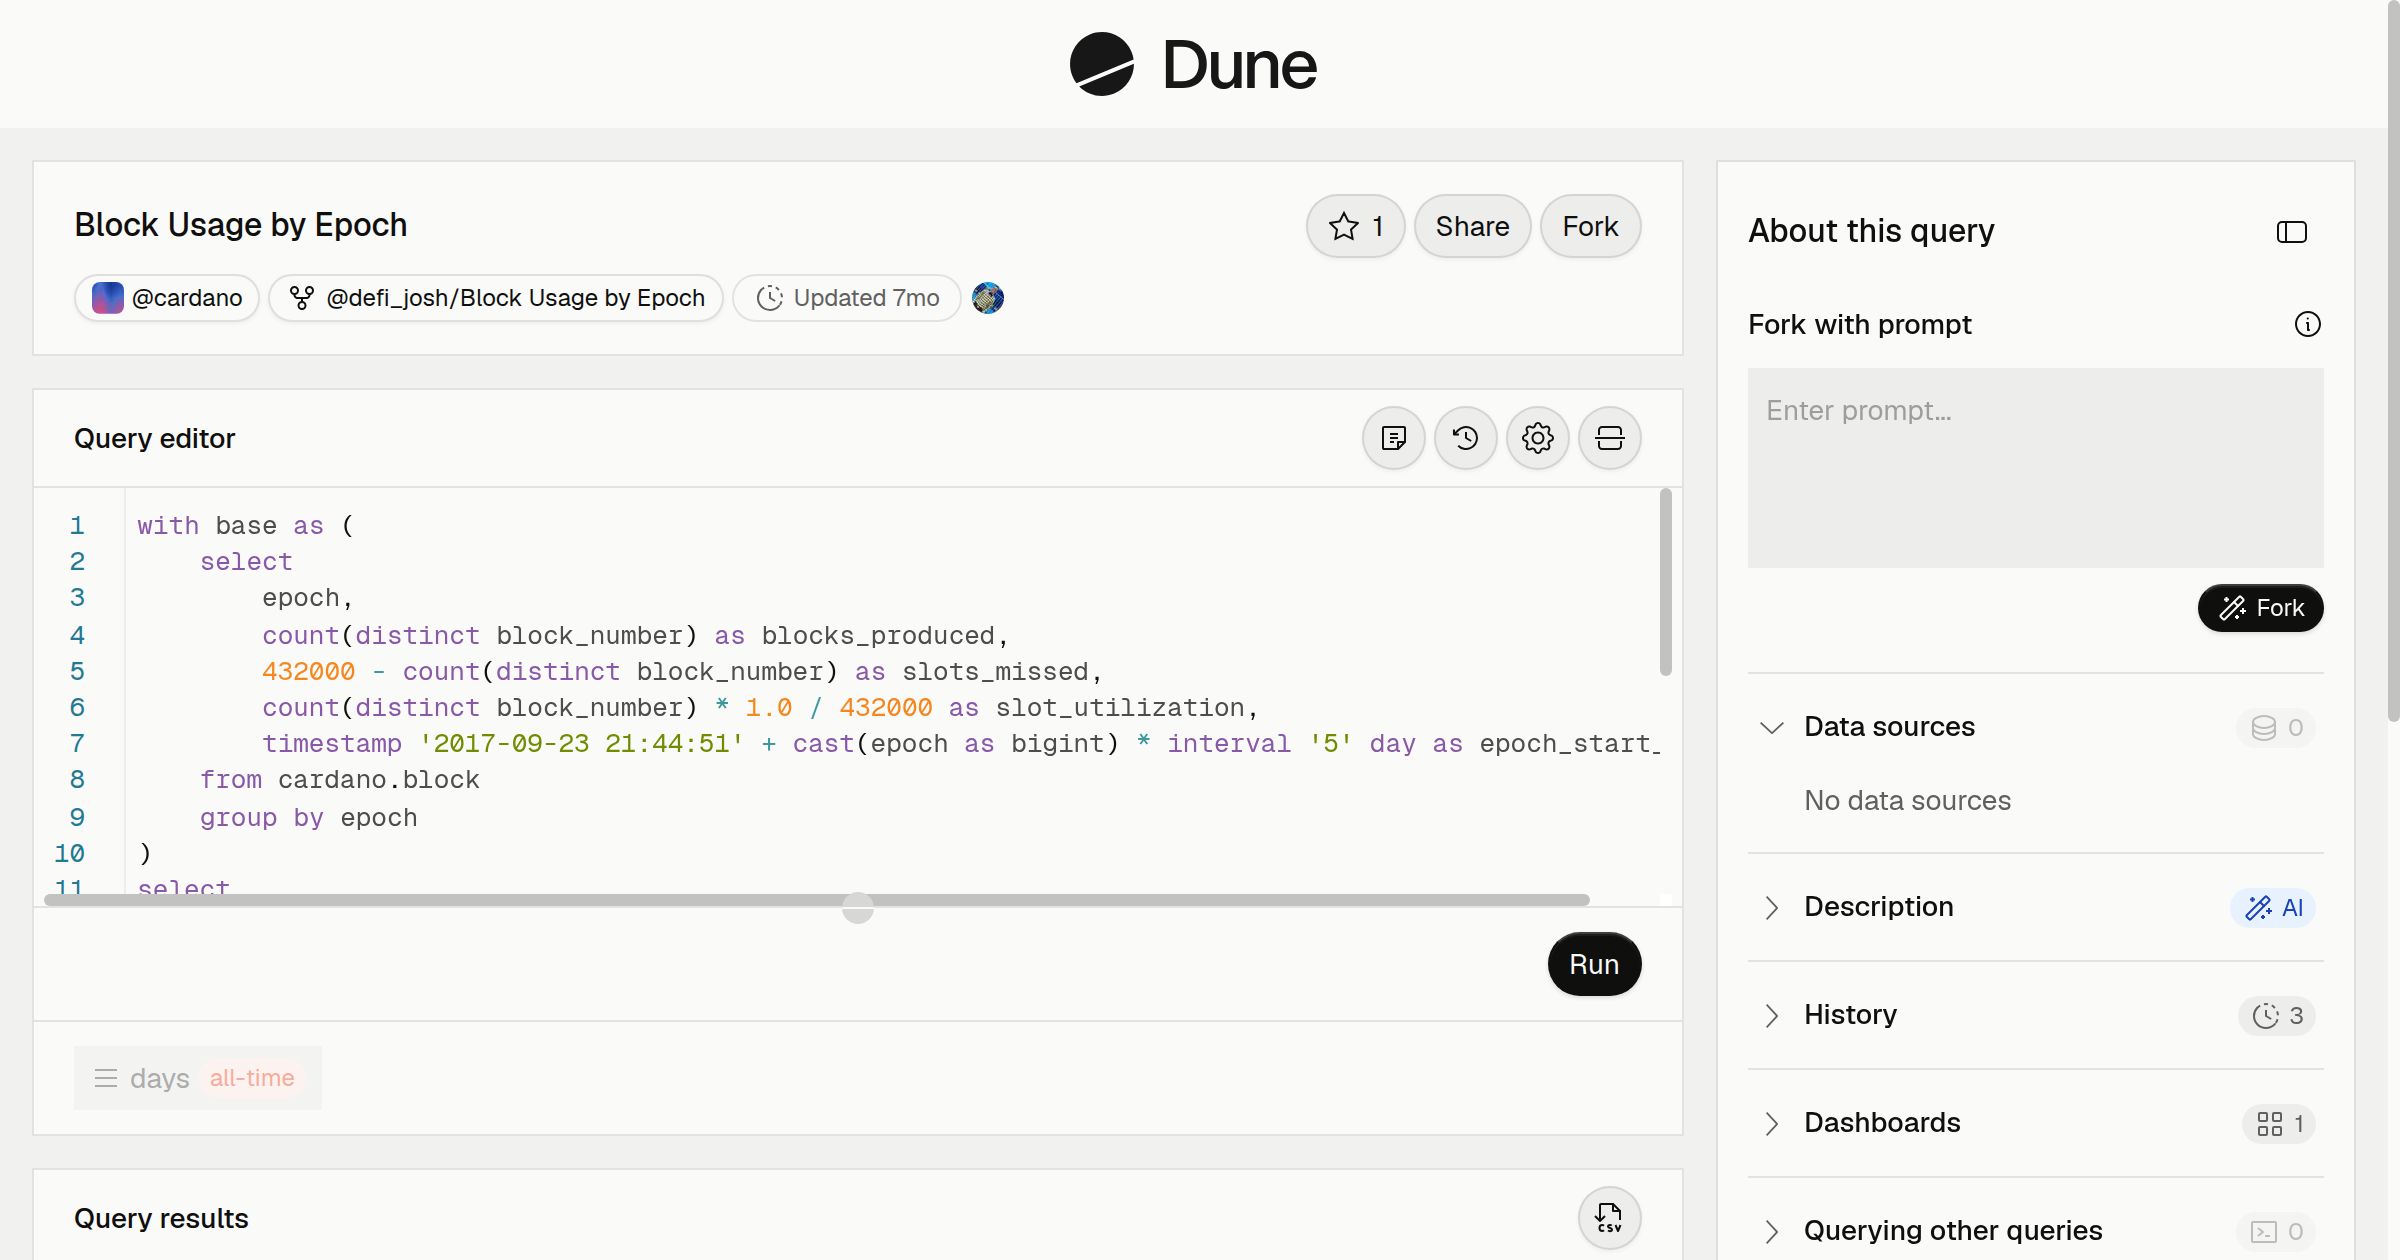Click the Updated 7mo chip

847,298
